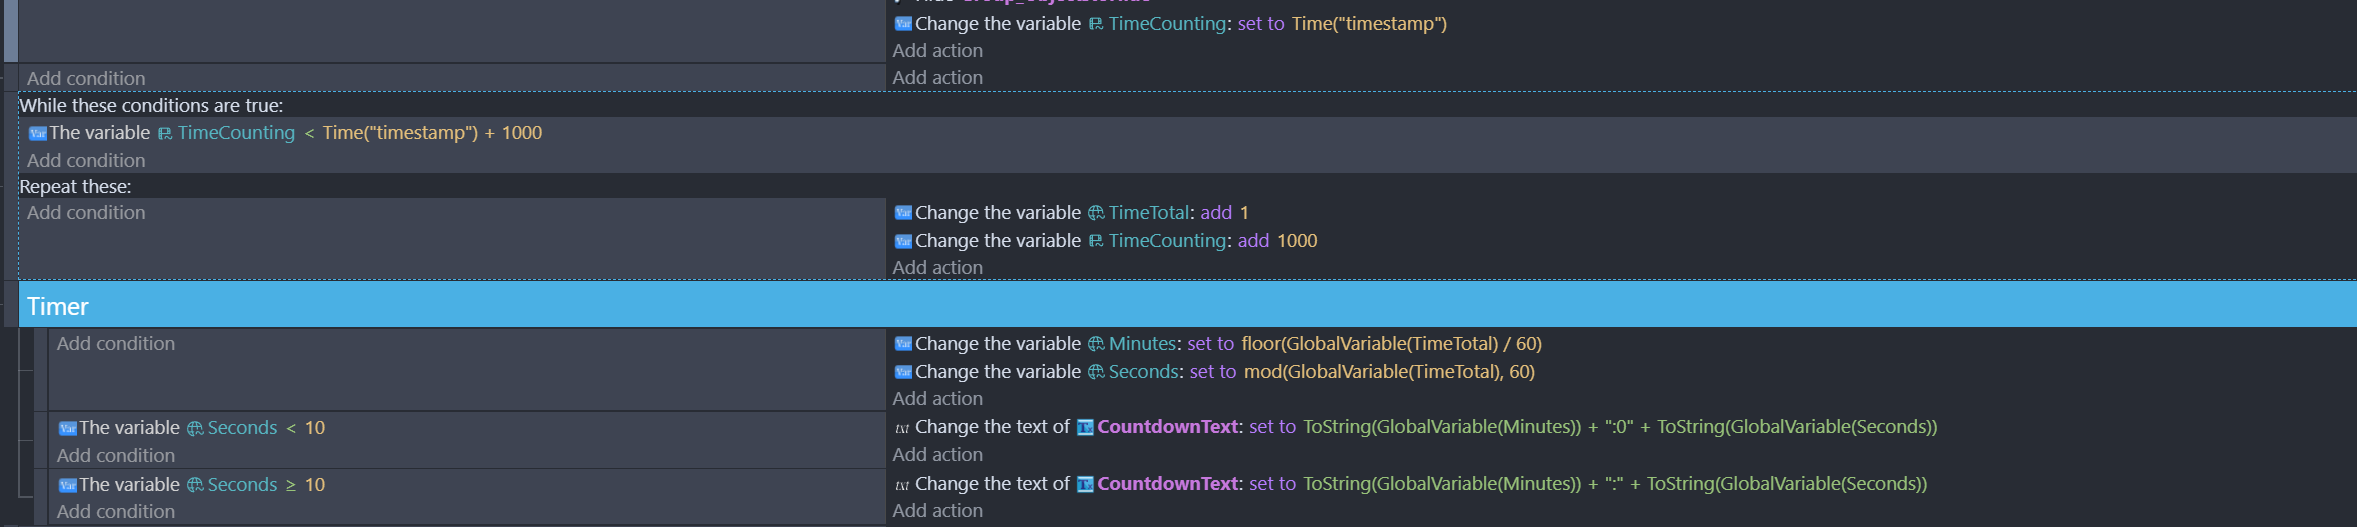Screen dimensions: 2357x527
Task: Click variable icon before TimeTotal add action
Action: (903, 213)
